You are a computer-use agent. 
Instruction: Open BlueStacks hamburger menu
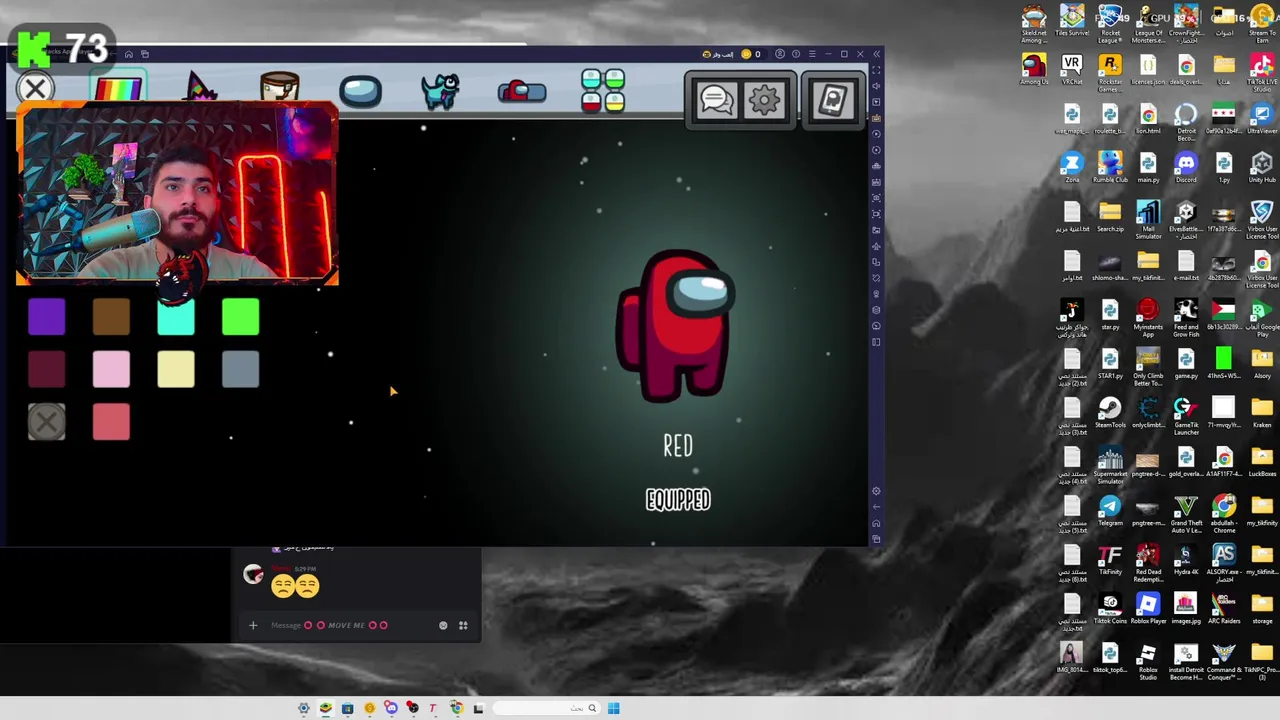click(811, 54)
